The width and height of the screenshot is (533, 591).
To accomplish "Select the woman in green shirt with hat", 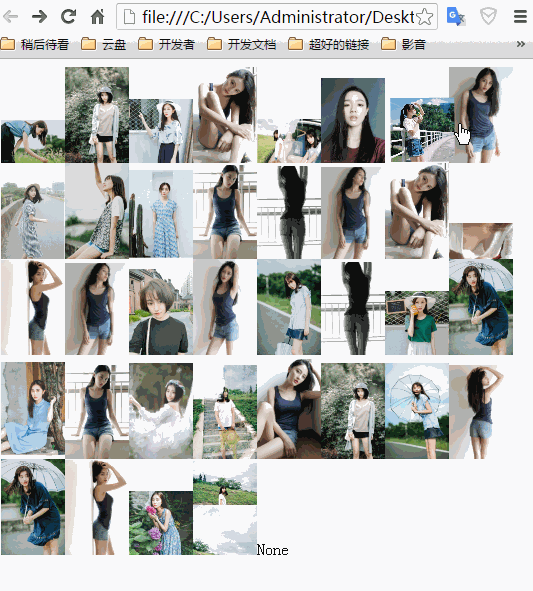I will (417, 323).
